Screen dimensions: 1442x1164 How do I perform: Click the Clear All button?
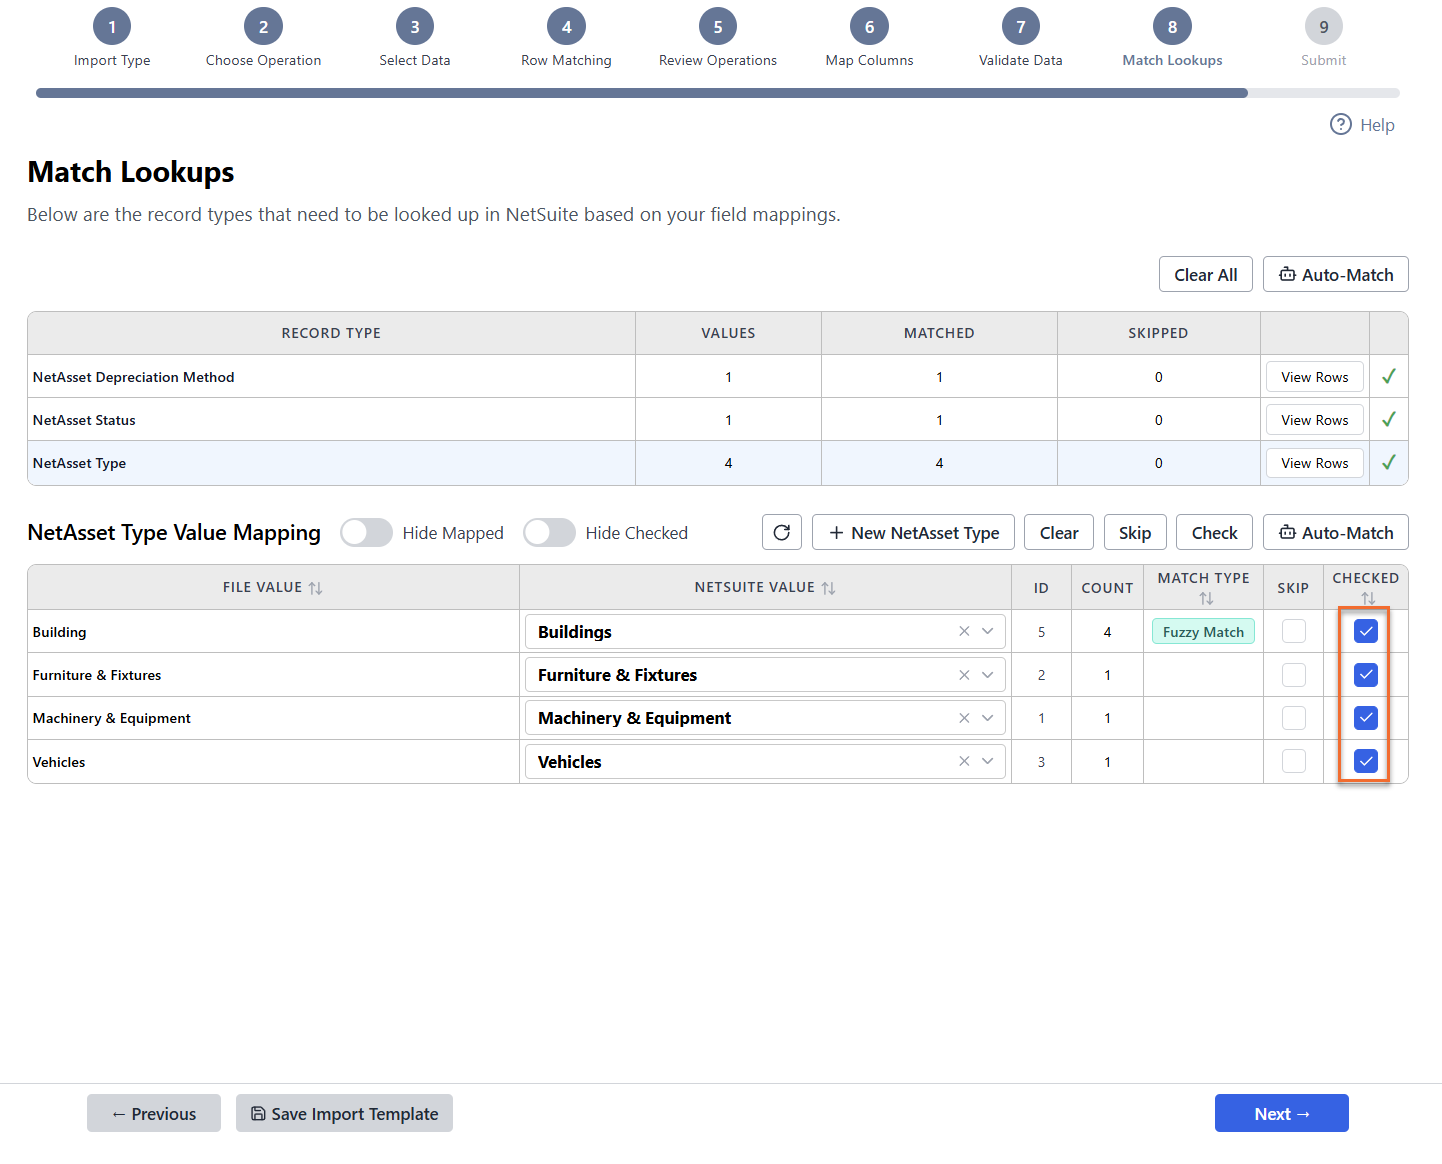pyautogui.click(x=1206, y=274)
